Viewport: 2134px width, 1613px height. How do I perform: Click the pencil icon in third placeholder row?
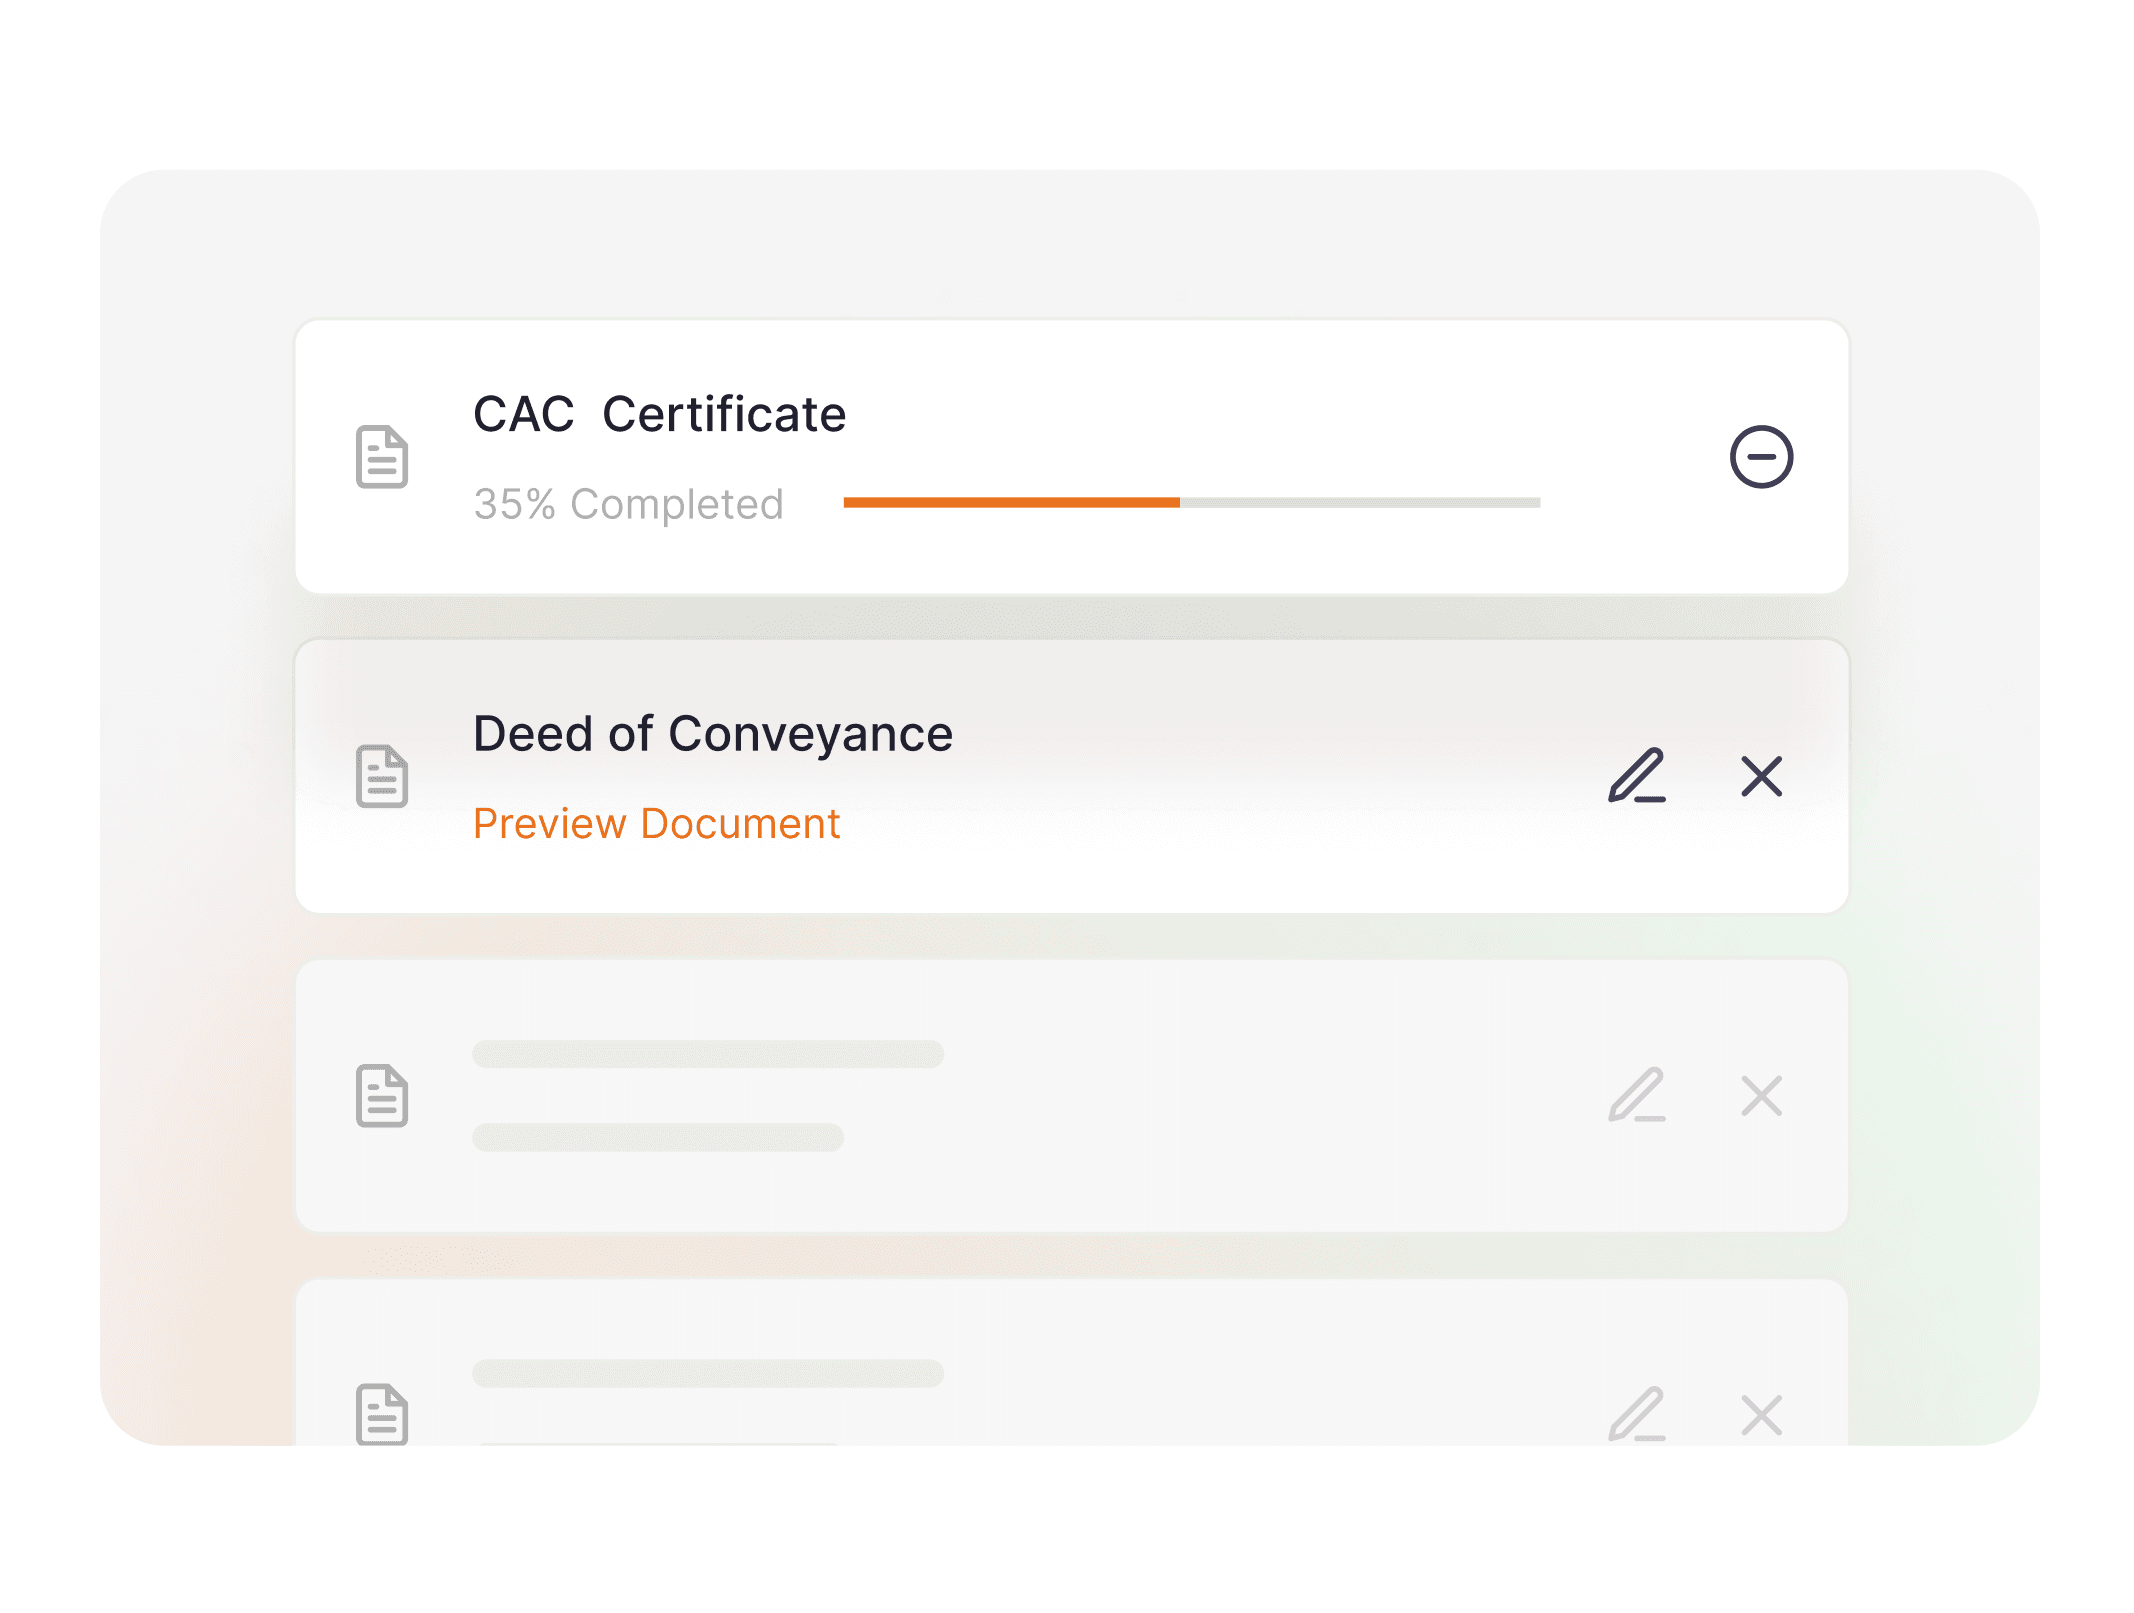1637,1095
